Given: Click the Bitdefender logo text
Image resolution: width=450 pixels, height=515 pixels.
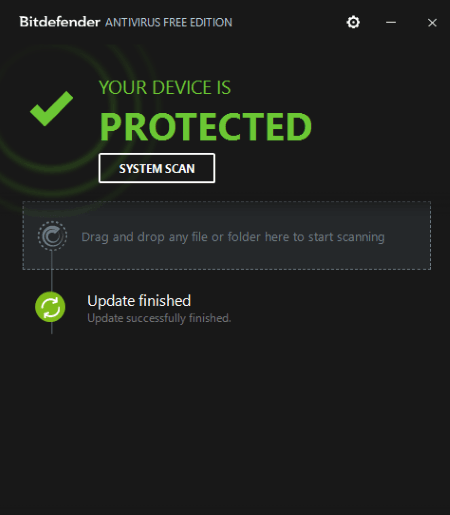Looking at the screenshot, I should (60, 22).
